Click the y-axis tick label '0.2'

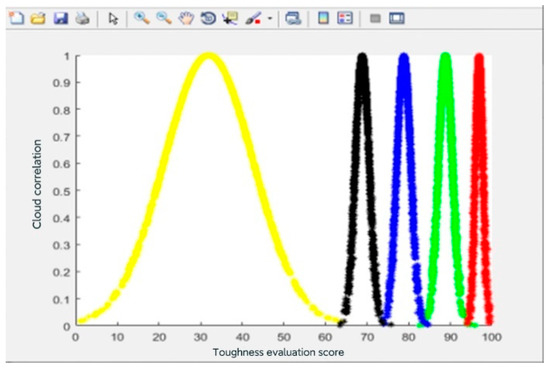pos(61,272)
